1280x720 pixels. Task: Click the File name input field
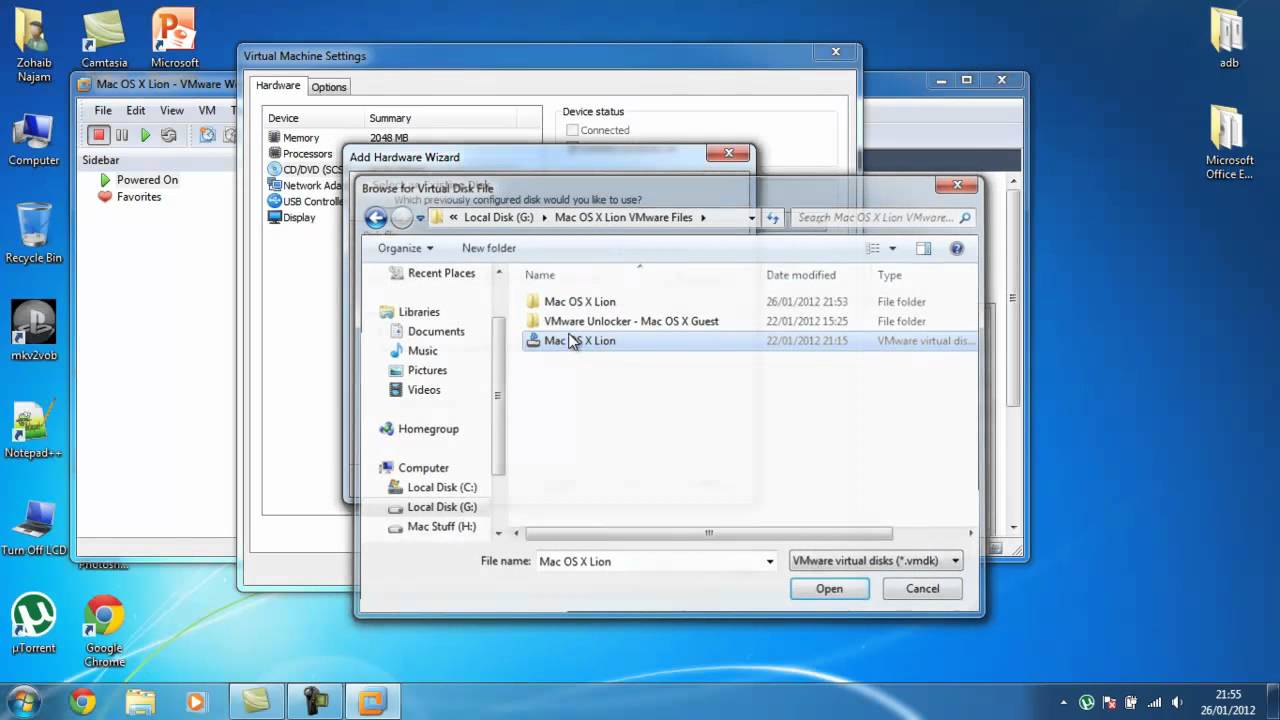(649, 561)
